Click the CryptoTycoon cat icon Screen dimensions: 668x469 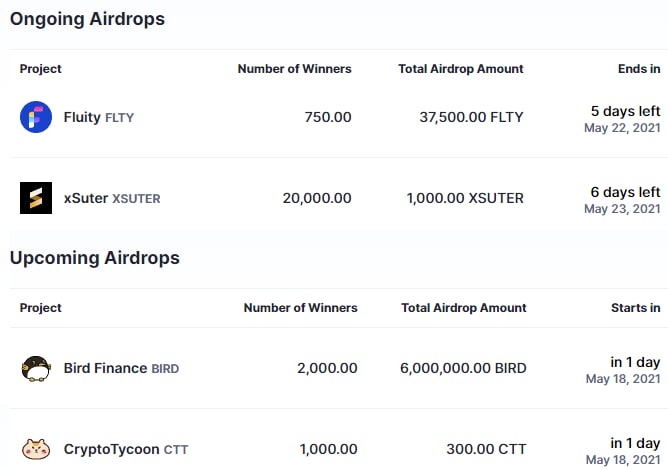pos(36,449)
